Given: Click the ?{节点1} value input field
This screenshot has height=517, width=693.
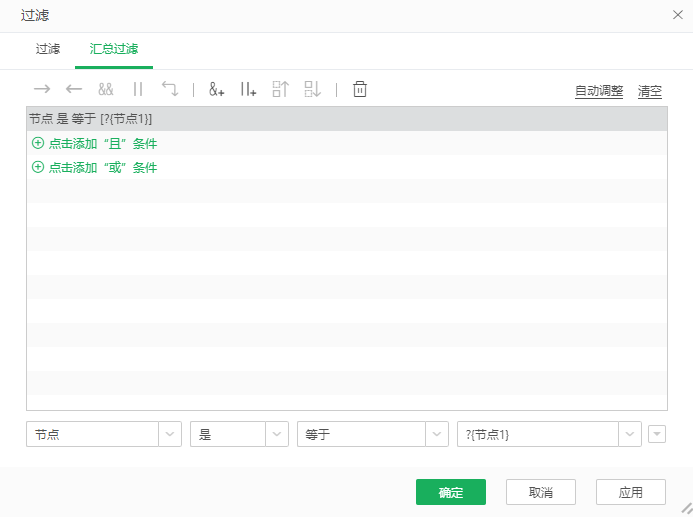Looking at the screenshot, I should (x=538, y=434).
